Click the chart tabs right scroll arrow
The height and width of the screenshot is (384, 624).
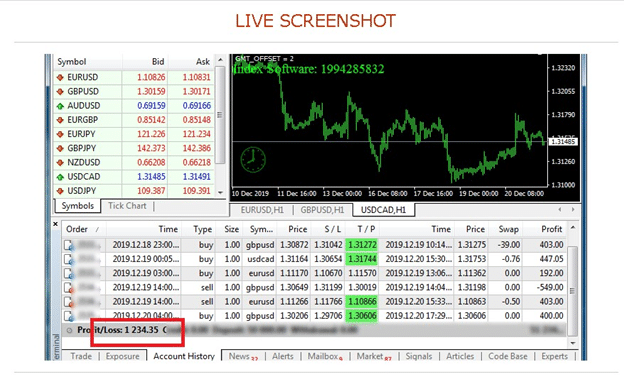(x=573, y=209)
